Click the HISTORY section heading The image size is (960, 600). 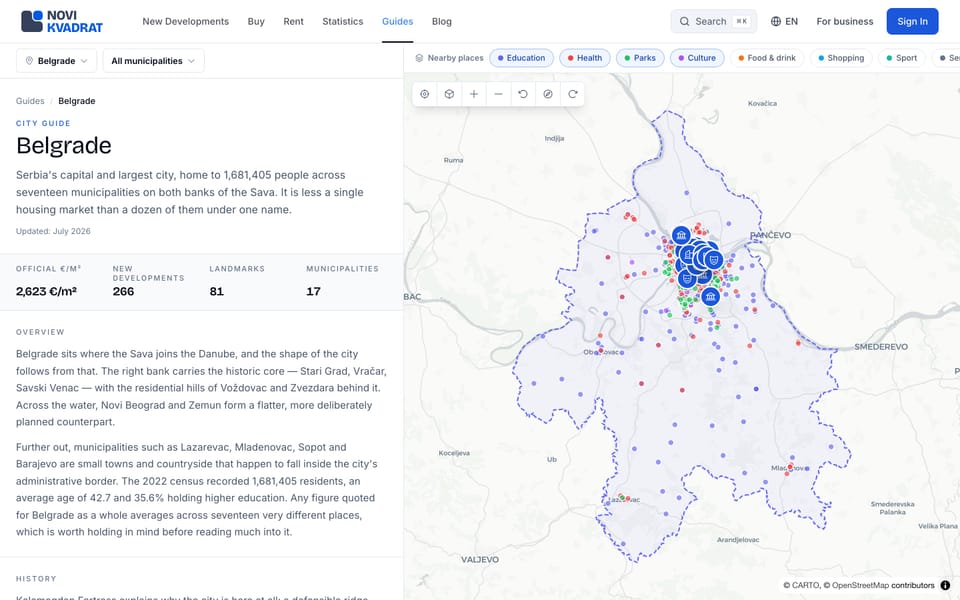36,579
